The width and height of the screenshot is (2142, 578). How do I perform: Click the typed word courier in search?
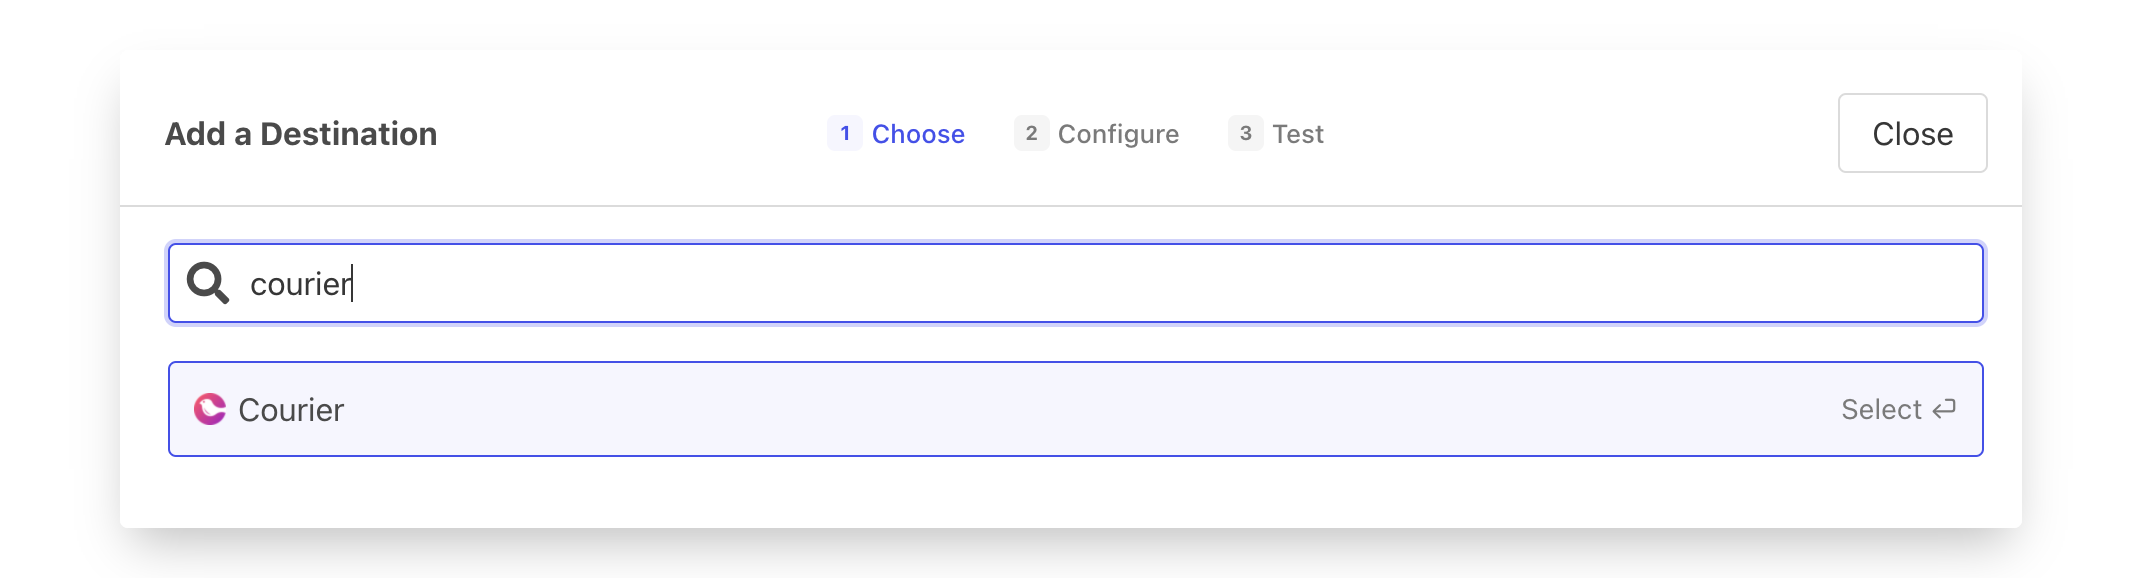pos(299,285)
